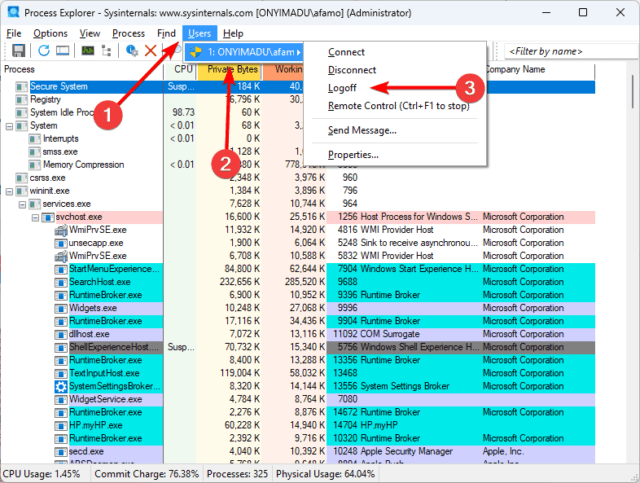Click the System Information toolbar icon
Image resolution: width=640 pixels, height=483 pixels.
pos(88,51)
